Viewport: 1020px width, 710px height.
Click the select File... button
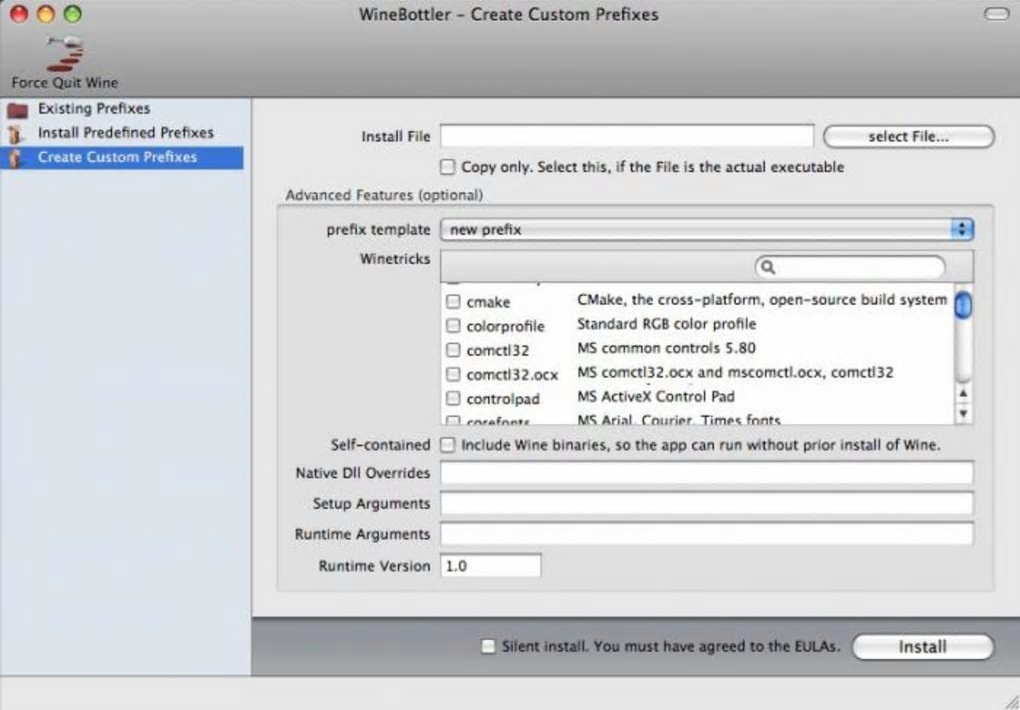908,137
